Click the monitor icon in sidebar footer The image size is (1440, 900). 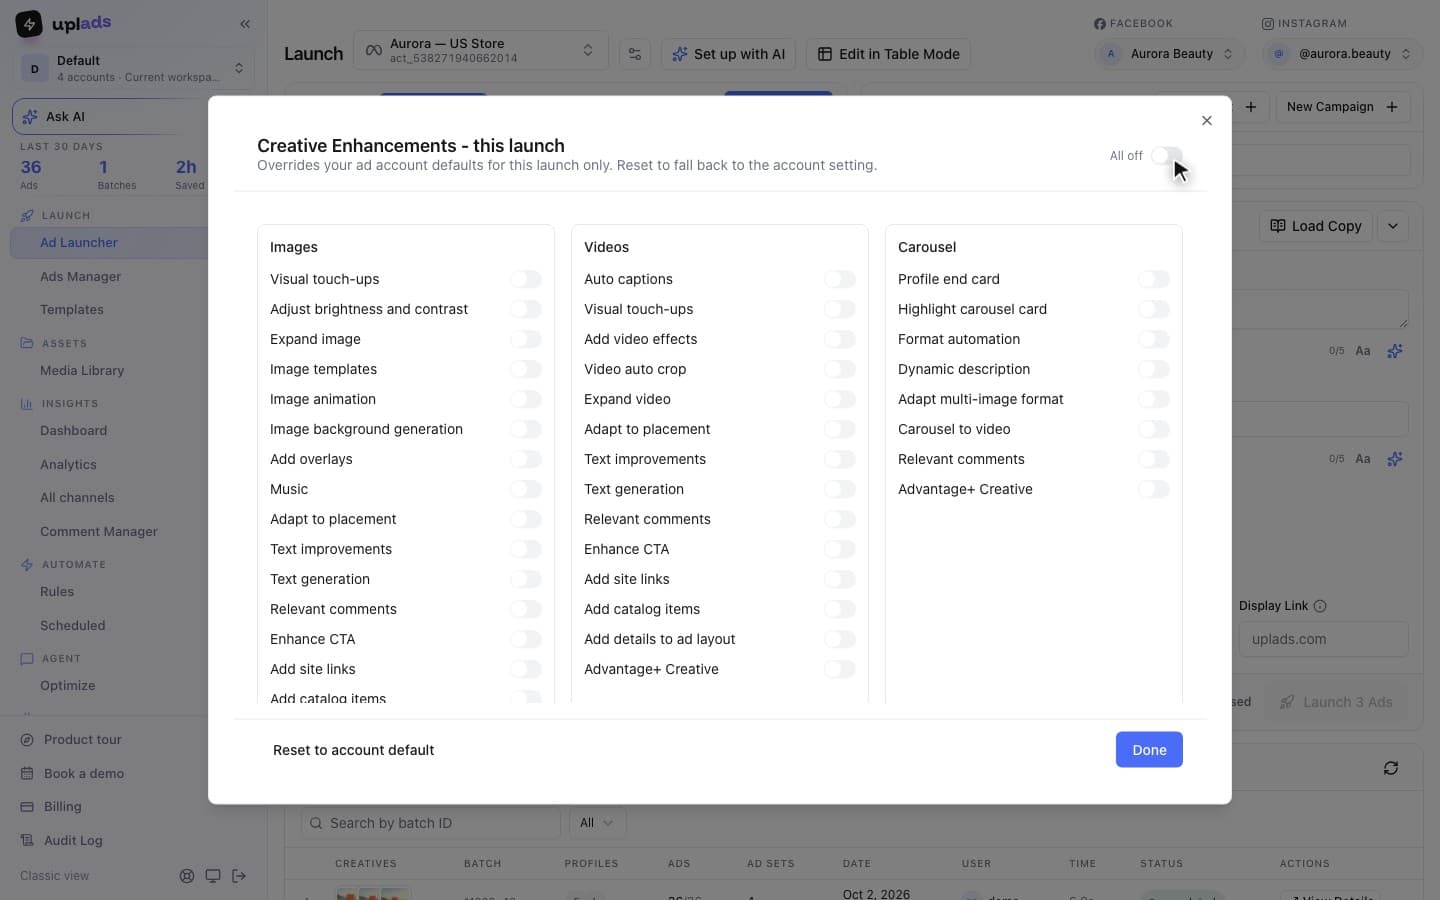coord(213,876)
